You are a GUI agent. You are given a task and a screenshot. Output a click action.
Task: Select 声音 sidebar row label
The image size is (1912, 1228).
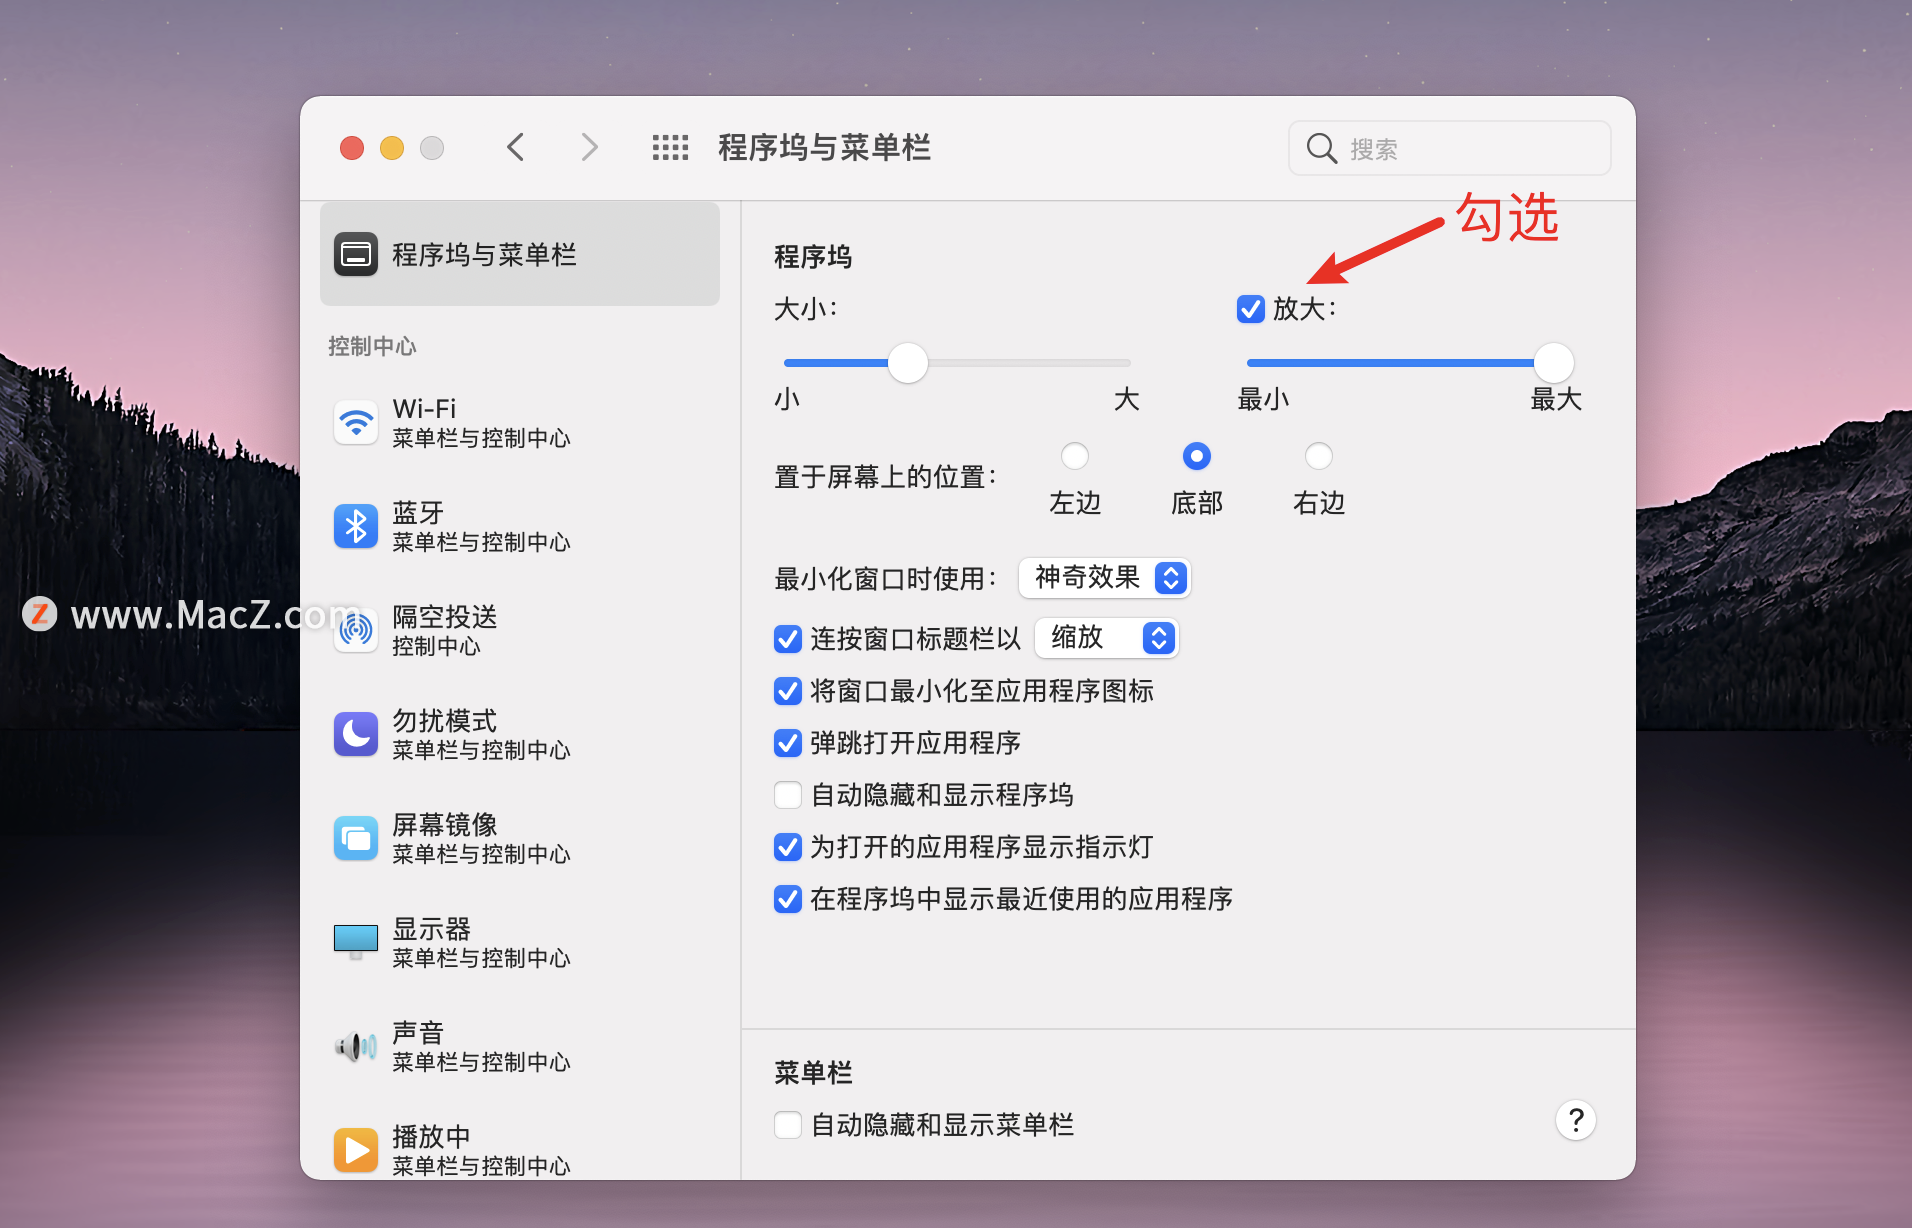418,1033
